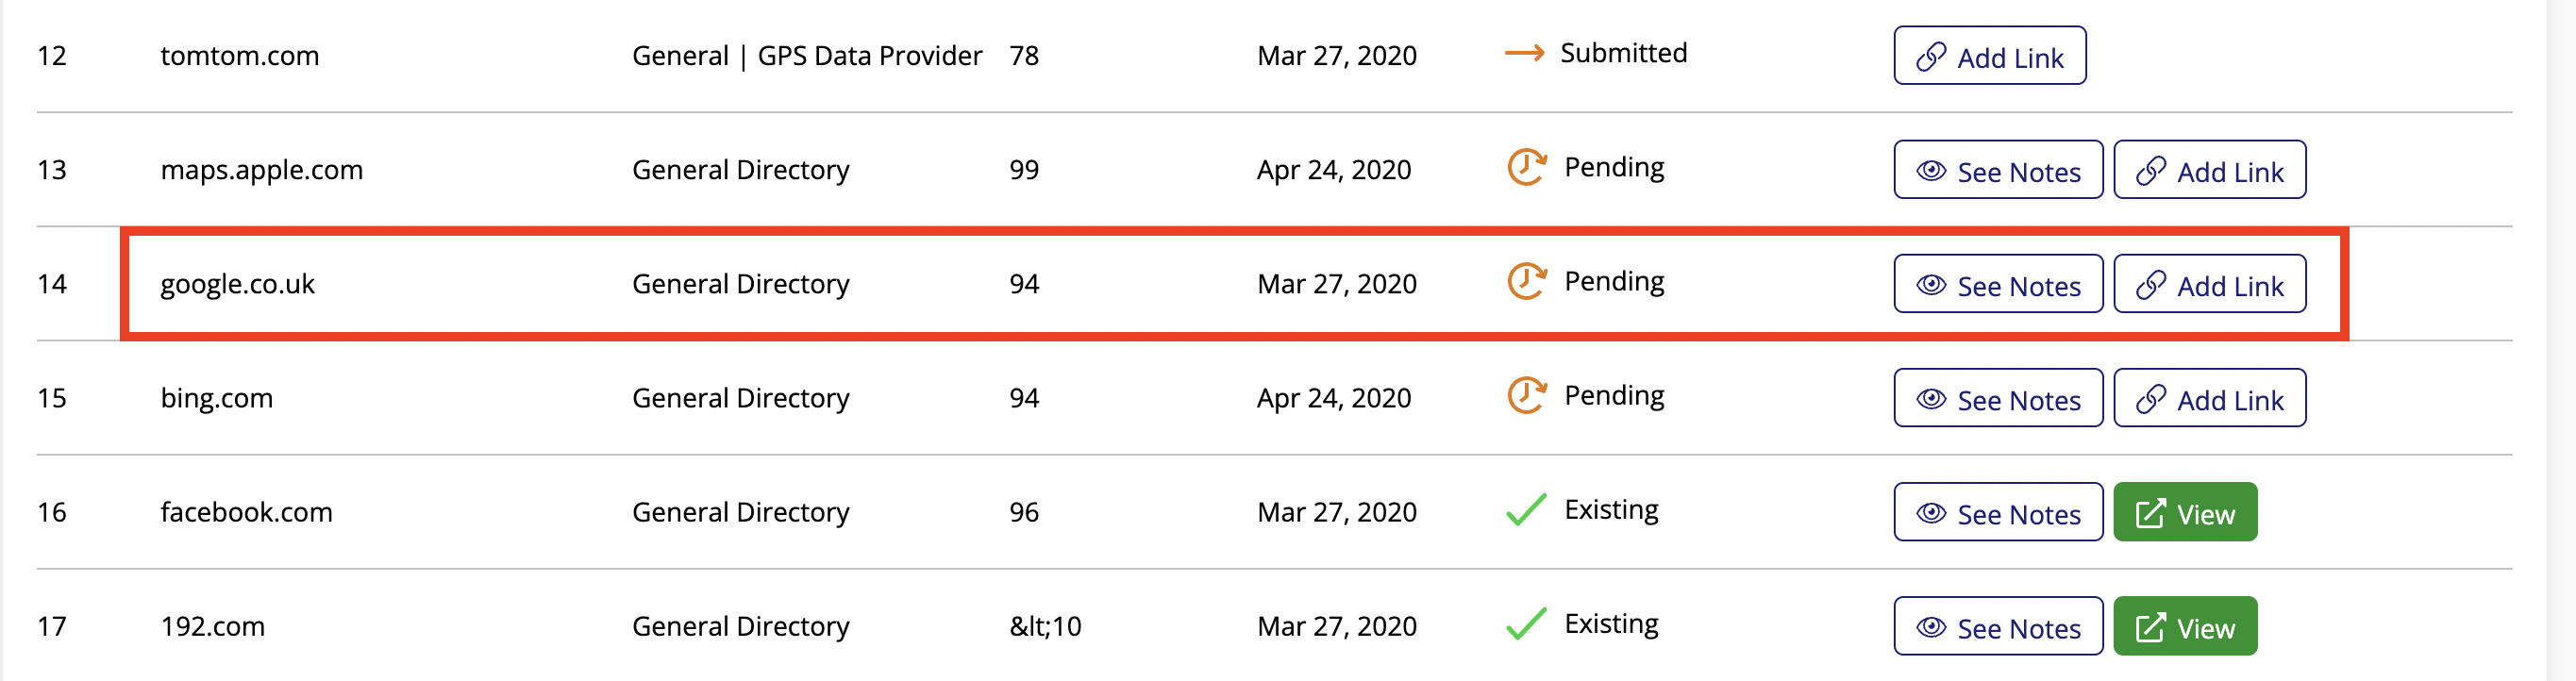
Task: Open See Notes for bing.com
Action: [1998, 398]
